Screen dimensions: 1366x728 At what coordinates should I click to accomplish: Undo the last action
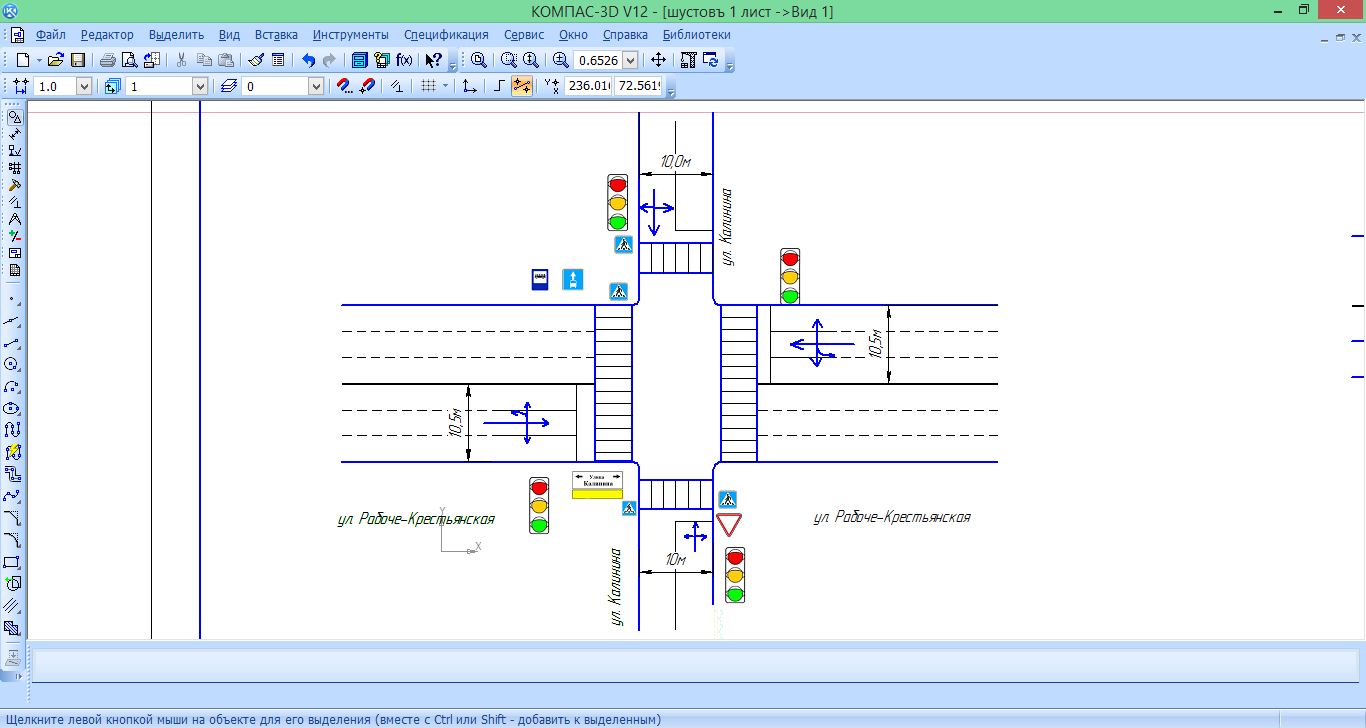(x=308, y=60)
